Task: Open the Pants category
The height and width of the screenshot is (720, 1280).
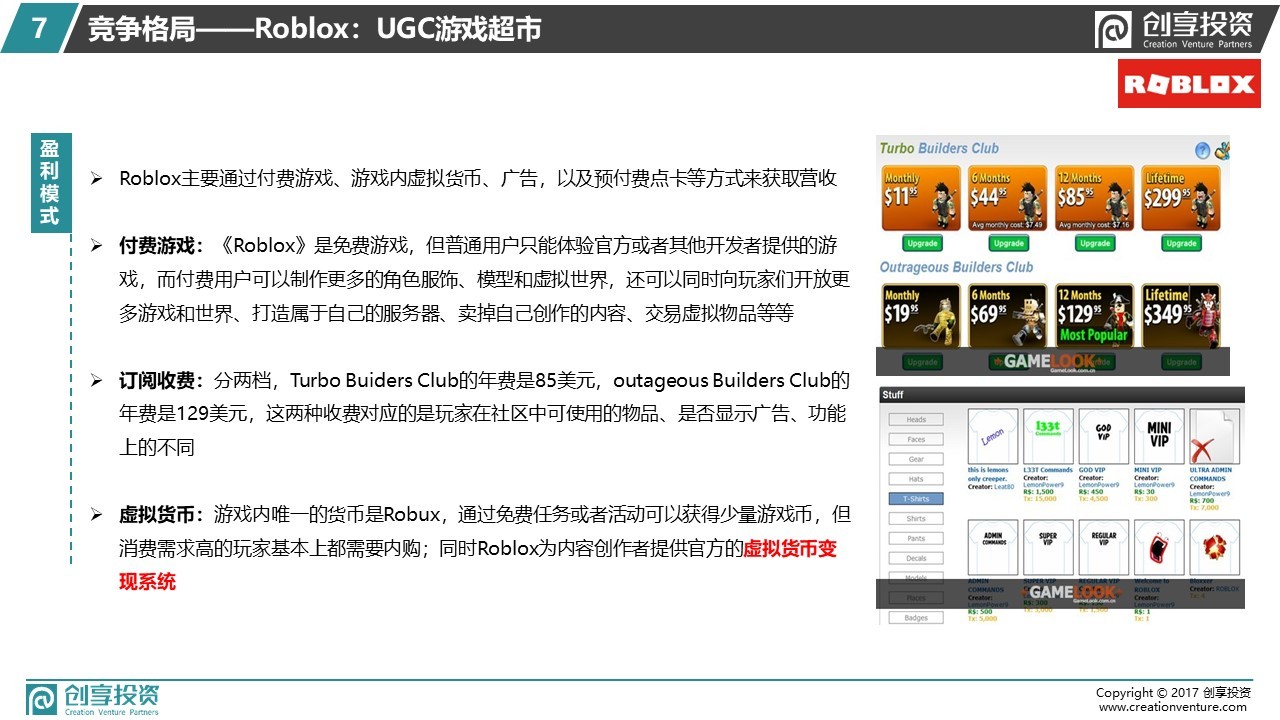Action: [x=916, y=538]
